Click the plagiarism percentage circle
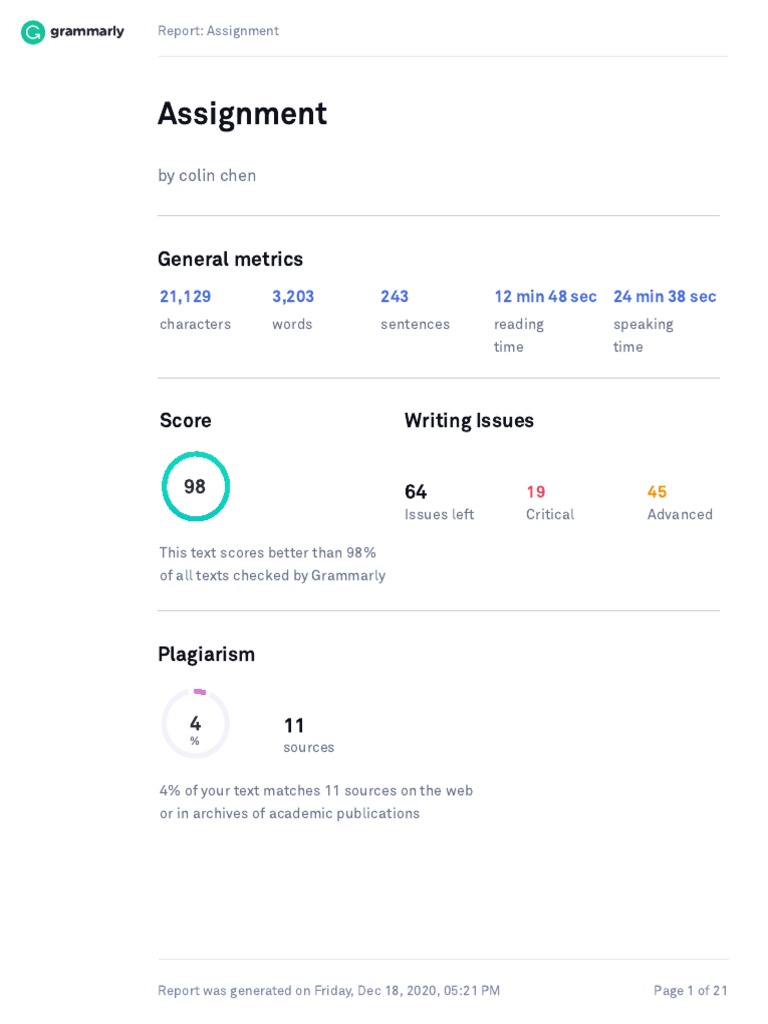The image size is (768, 1024). pyautogui.click(x=196, y=724)
